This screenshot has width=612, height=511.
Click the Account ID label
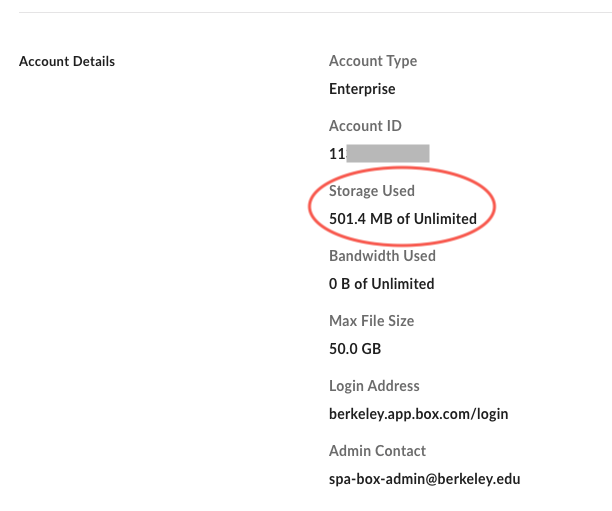click(x=365, y=127)
